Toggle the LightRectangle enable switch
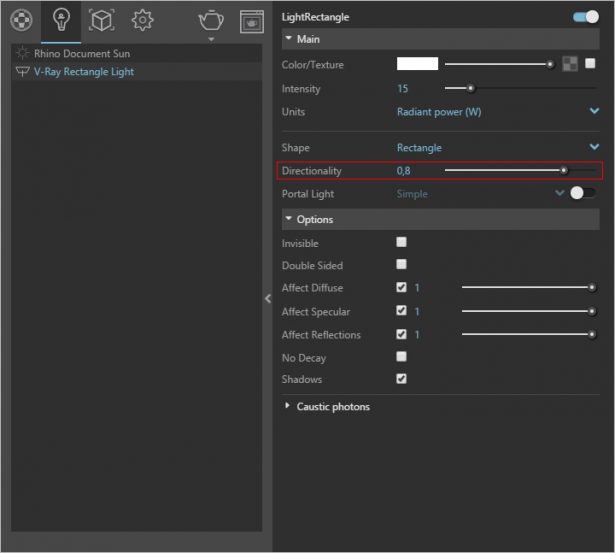The height and width of the screenshot is (553, 615). tap(586, 17)
